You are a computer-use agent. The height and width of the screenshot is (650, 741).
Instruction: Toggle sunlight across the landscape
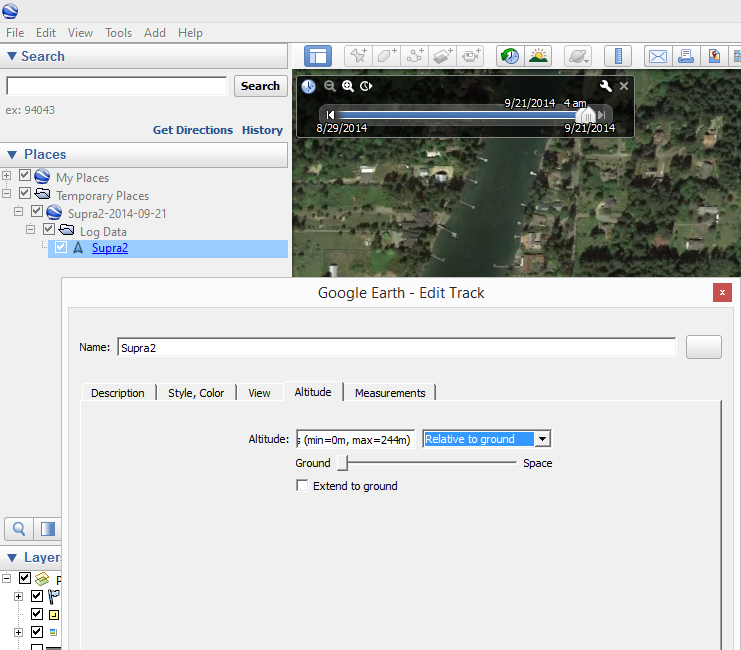538,56
